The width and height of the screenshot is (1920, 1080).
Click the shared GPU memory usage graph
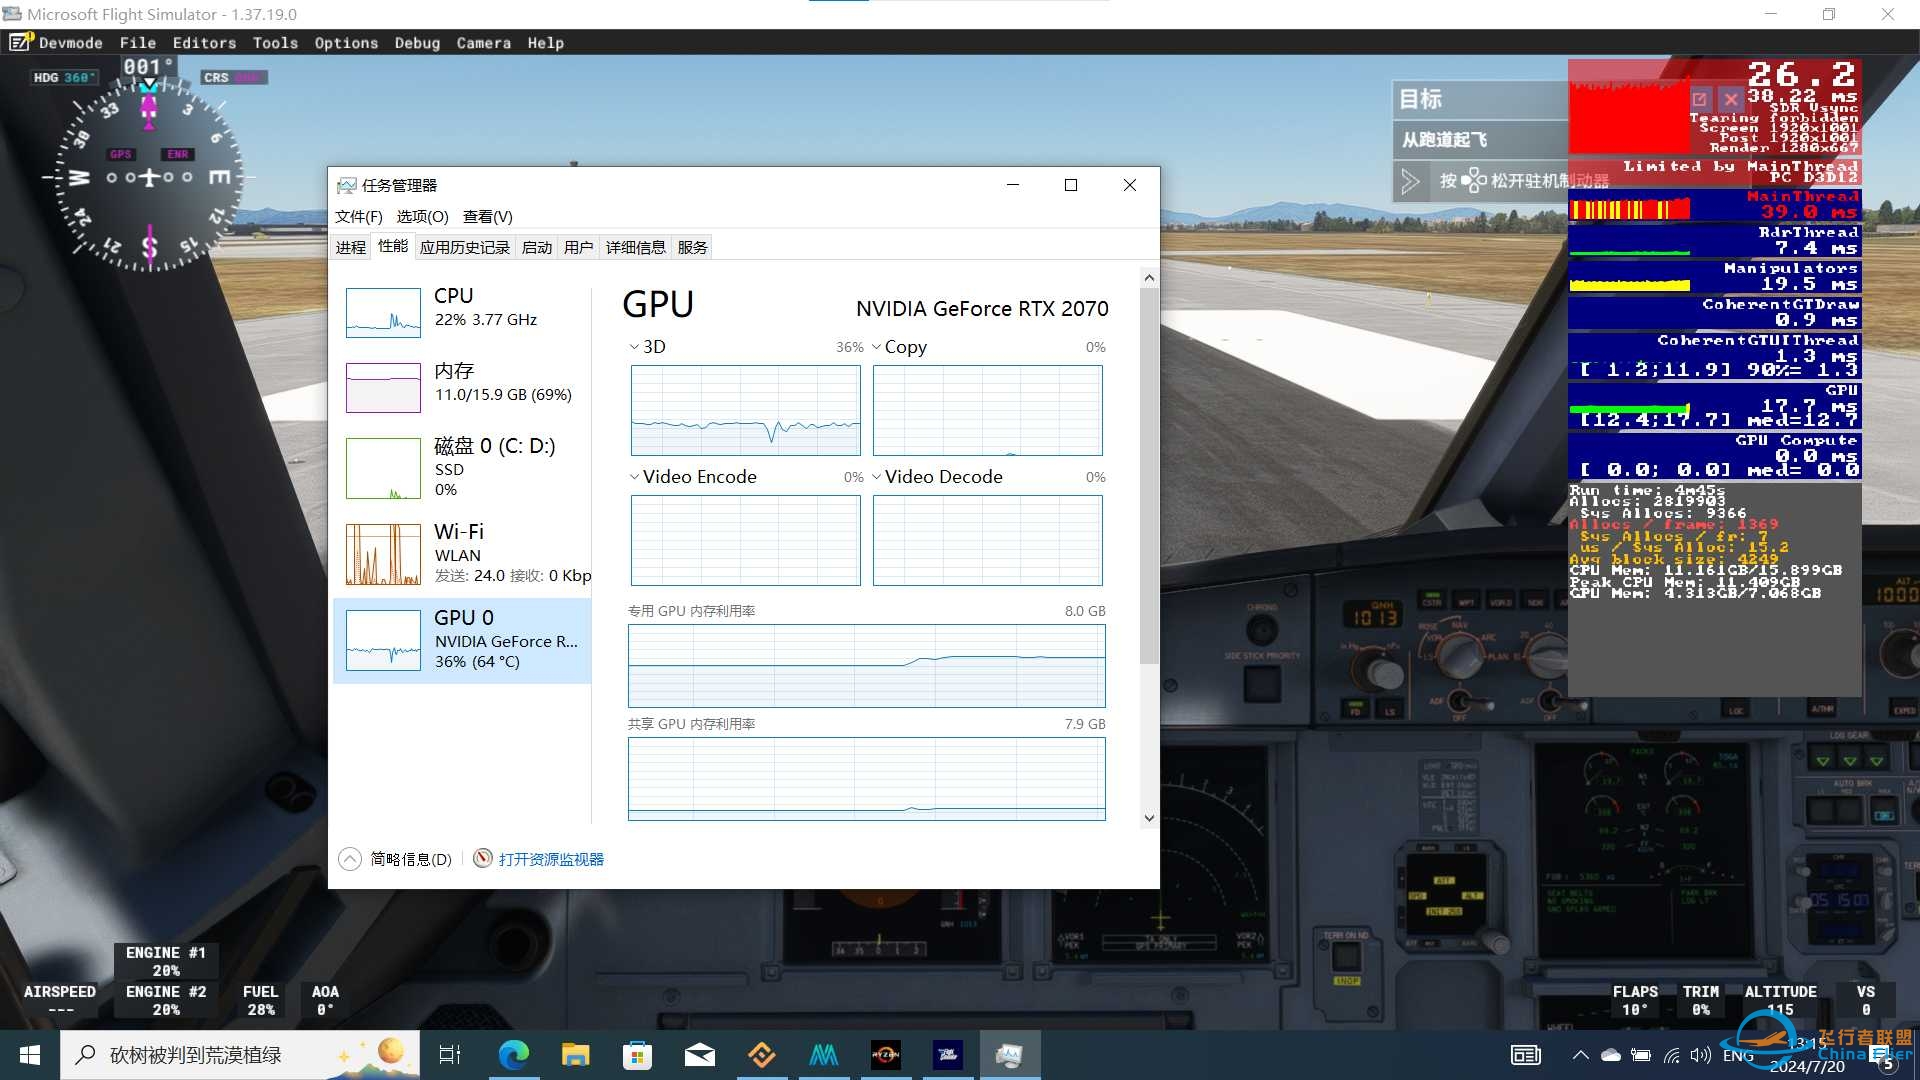[866, 779]
